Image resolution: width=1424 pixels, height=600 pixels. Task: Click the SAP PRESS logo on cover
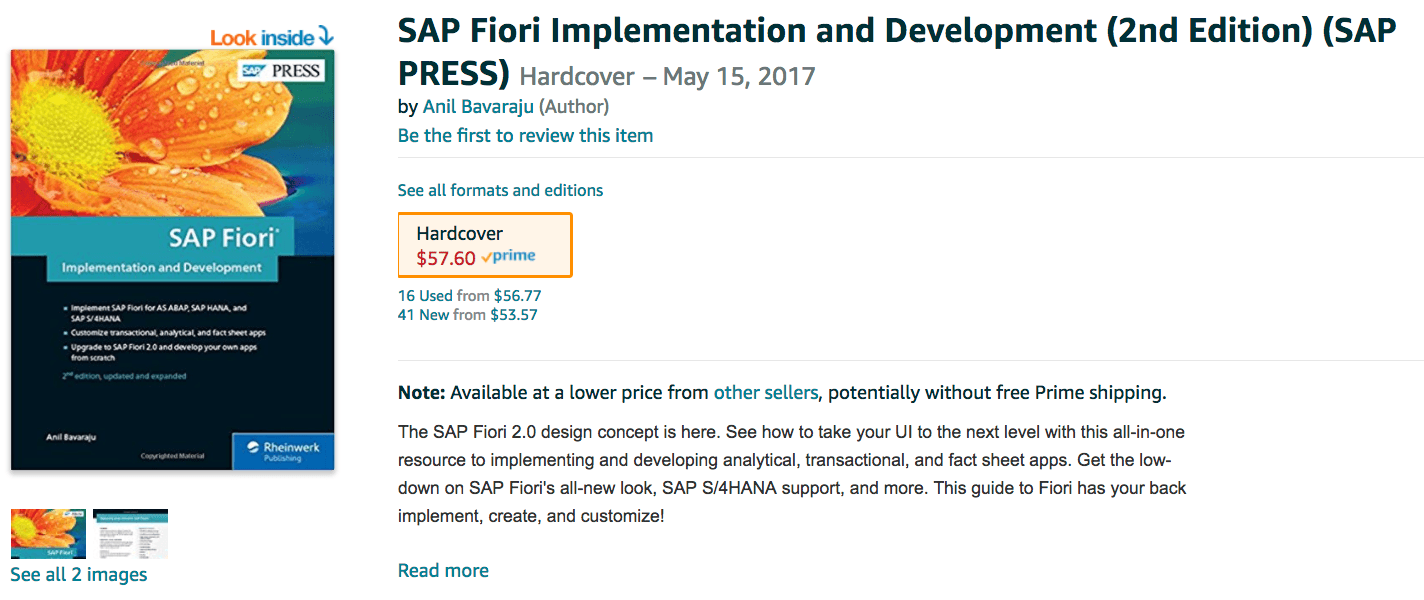pyautogui.click(x=282, y=71)
